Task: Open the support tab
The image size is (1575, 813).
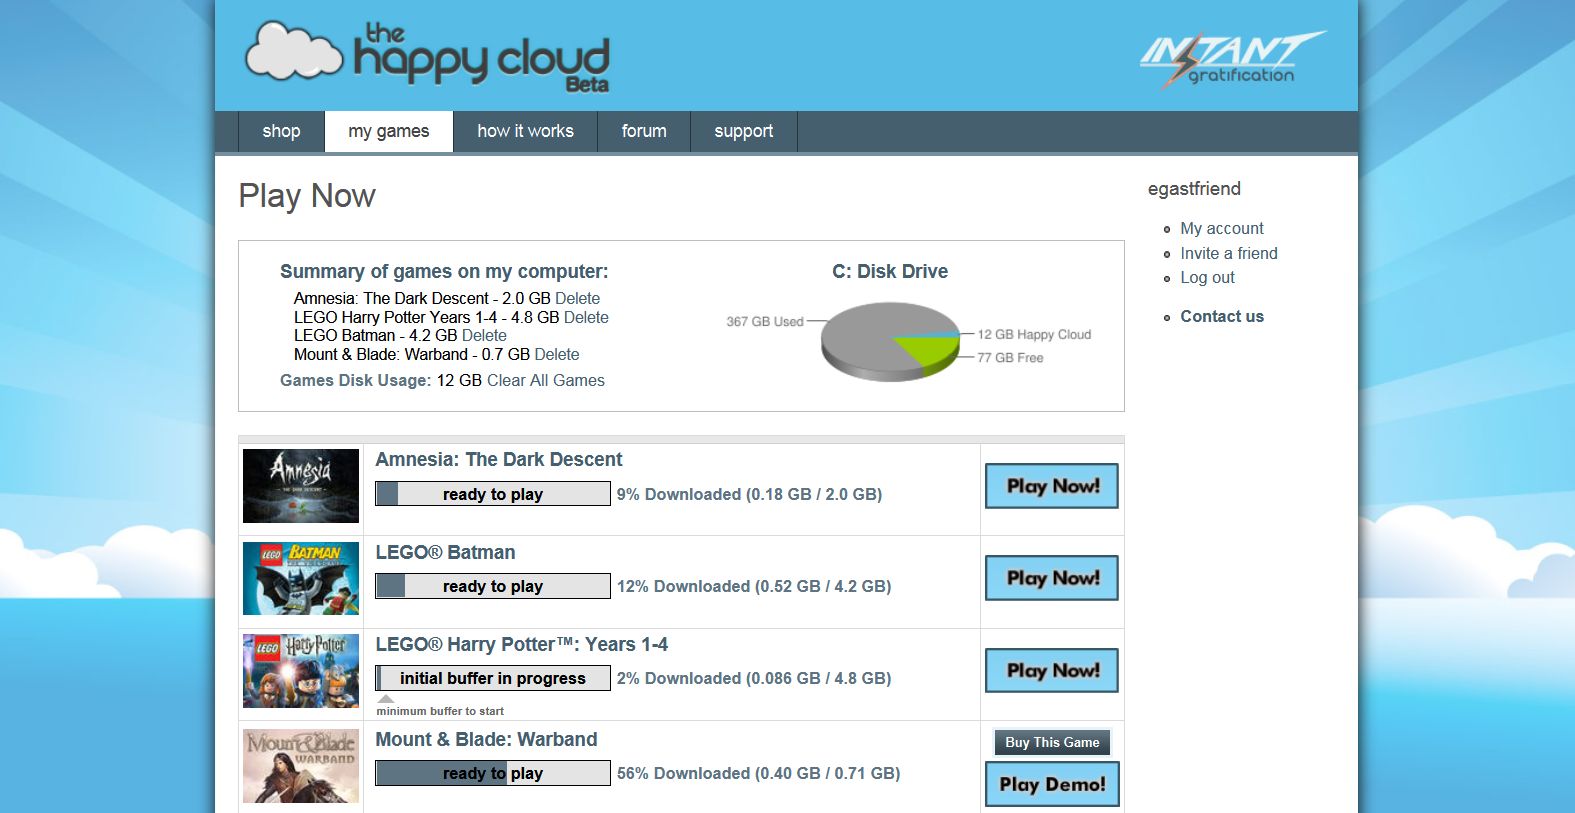Action: [x=744, y=131]
